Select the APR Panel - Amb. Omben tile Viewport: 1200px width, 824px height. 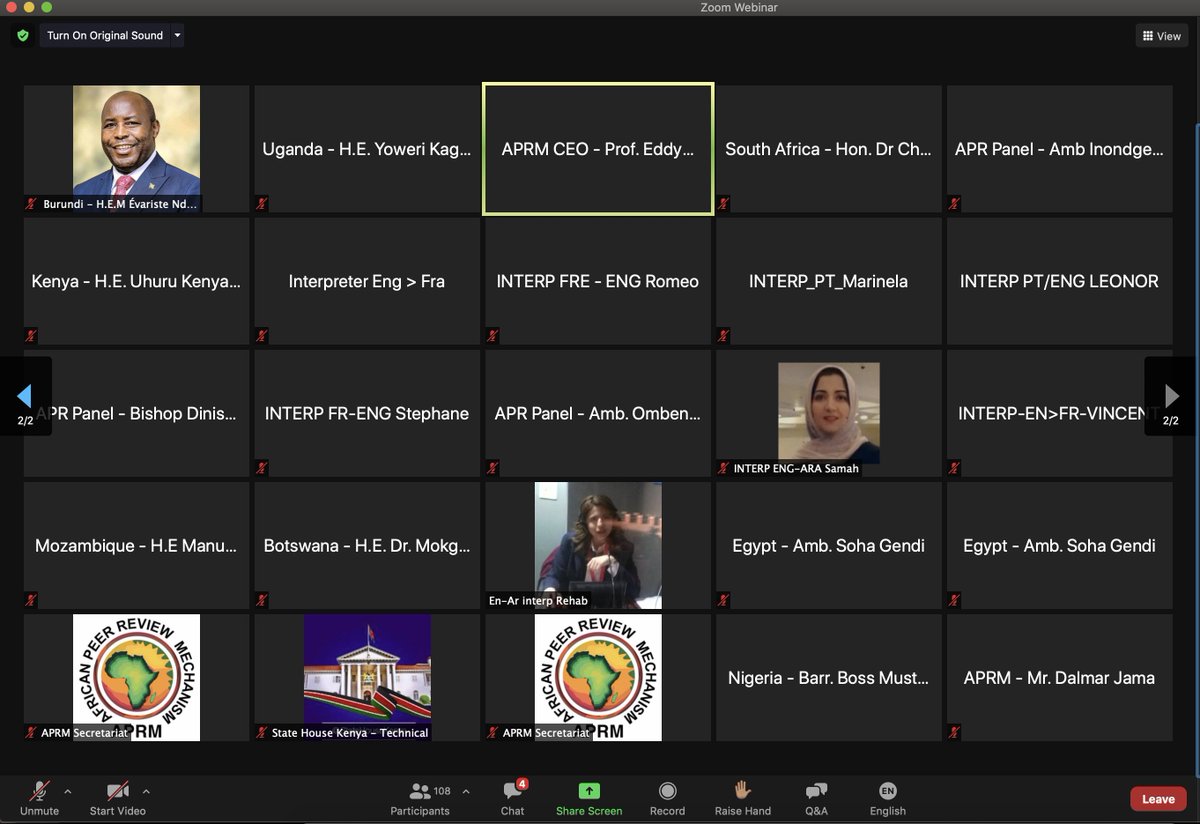coord(598,413)
